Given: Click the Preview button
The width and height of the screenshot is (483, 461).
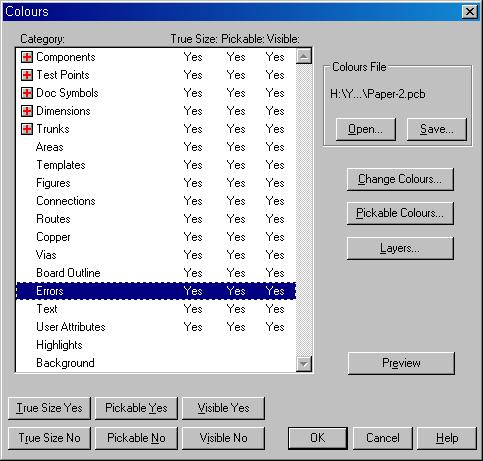Looking at the screenshot, I should coord(401,363).
